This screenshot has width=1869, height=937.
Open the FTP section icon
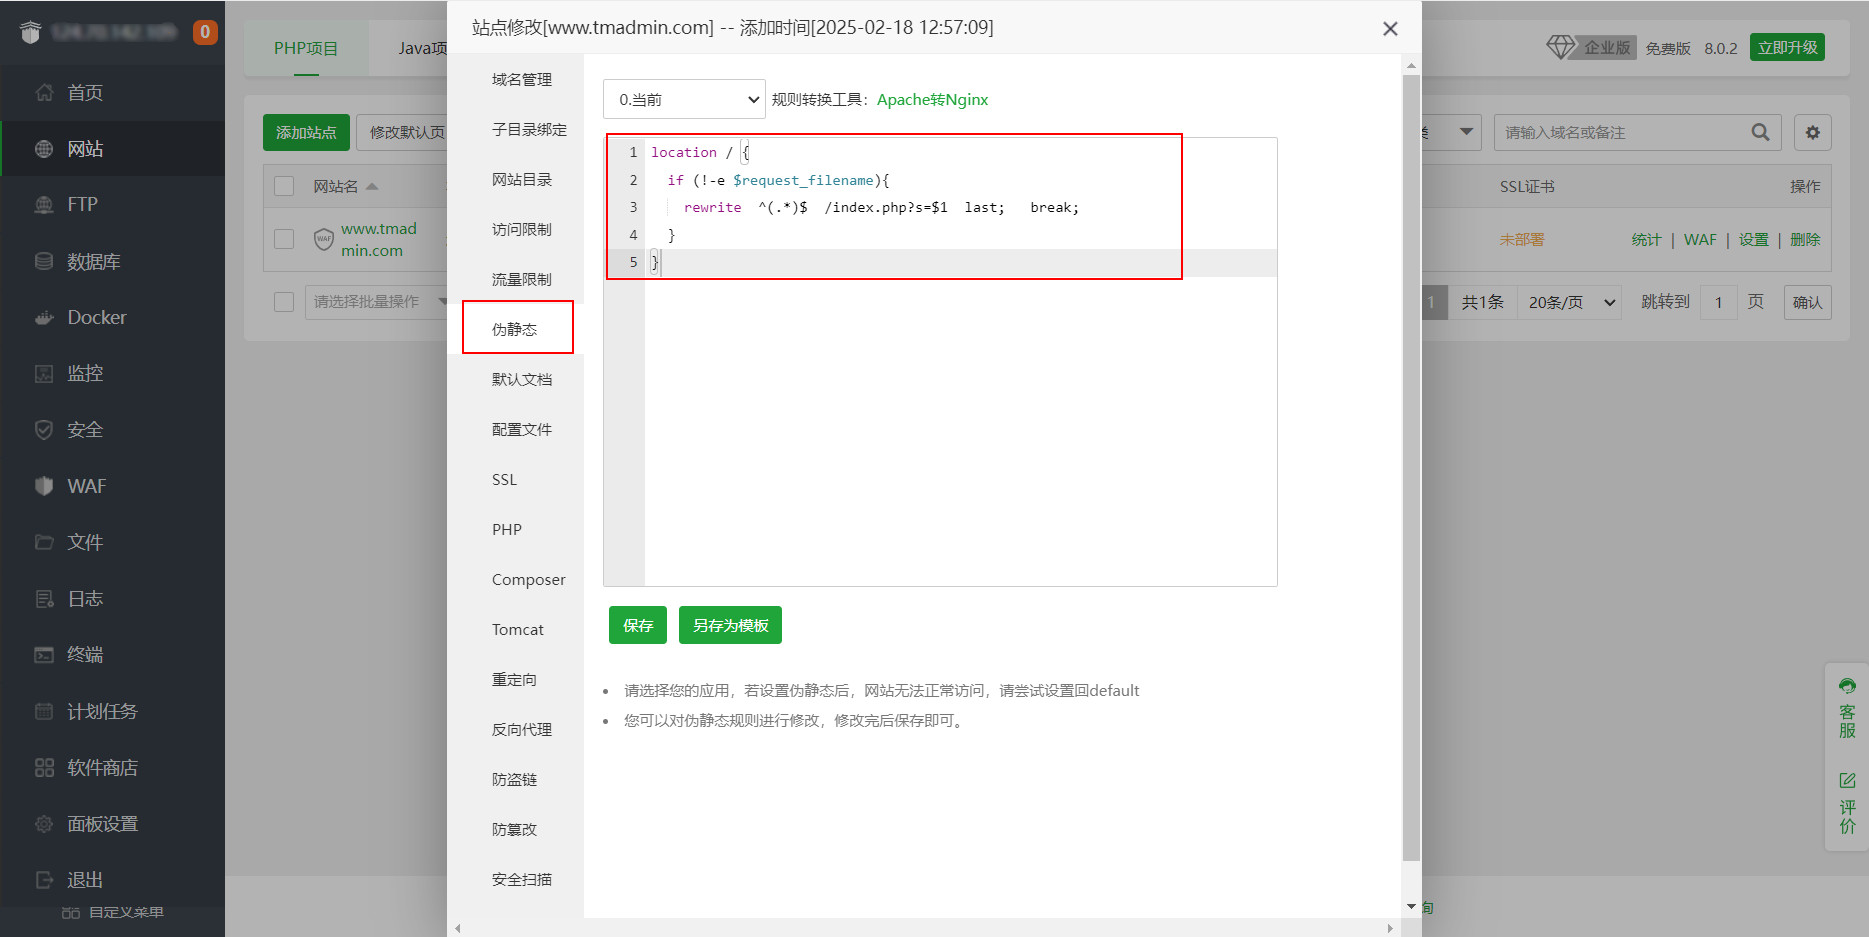point(44,205)
